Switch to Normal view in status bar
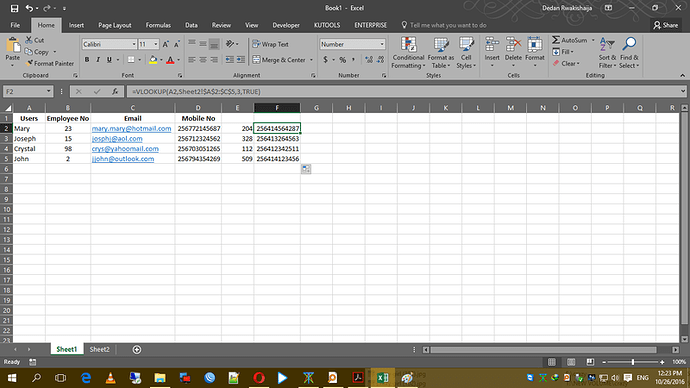690x388 pixels. point(551,362)
